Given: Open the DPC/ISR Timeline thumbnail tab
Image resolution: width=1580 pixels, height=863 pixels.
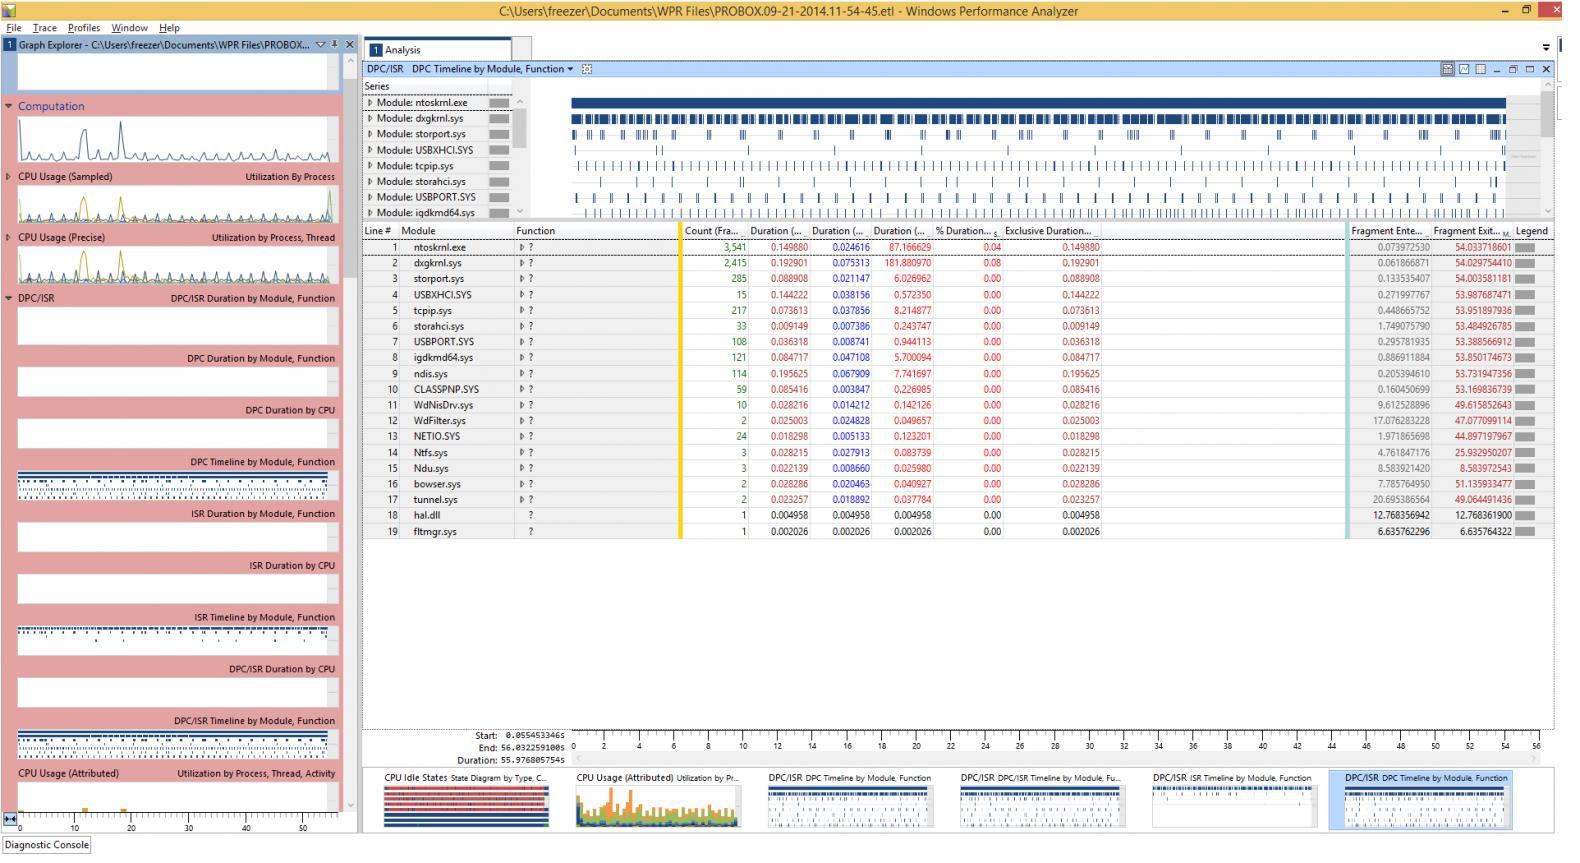Looking at the screenshot, I should [1042, 799].
